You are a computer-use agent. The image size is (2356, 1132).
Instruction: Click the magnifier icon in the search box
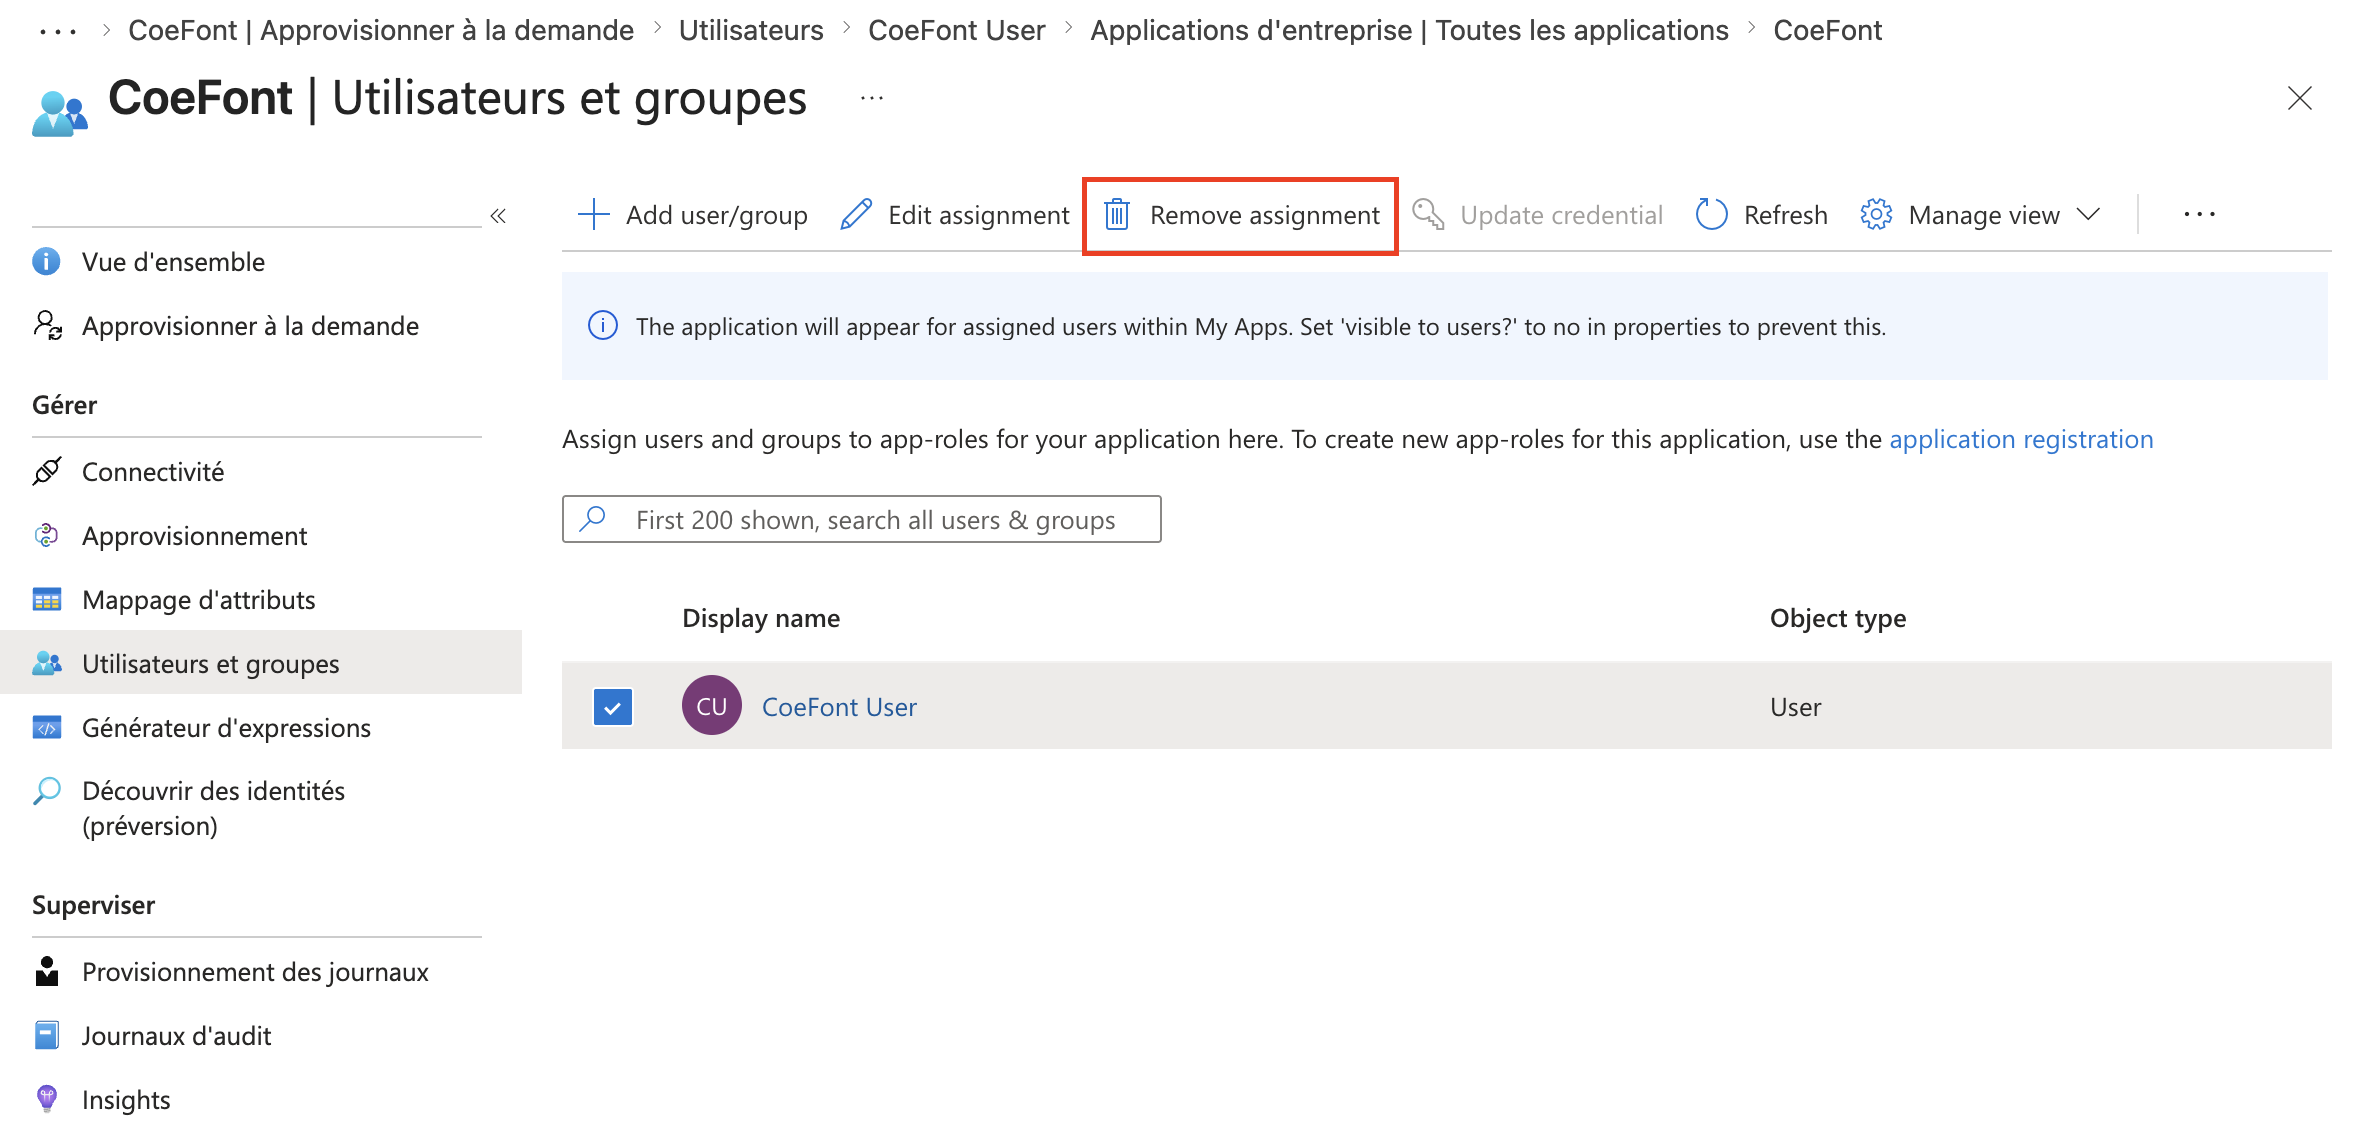point(593,519)
